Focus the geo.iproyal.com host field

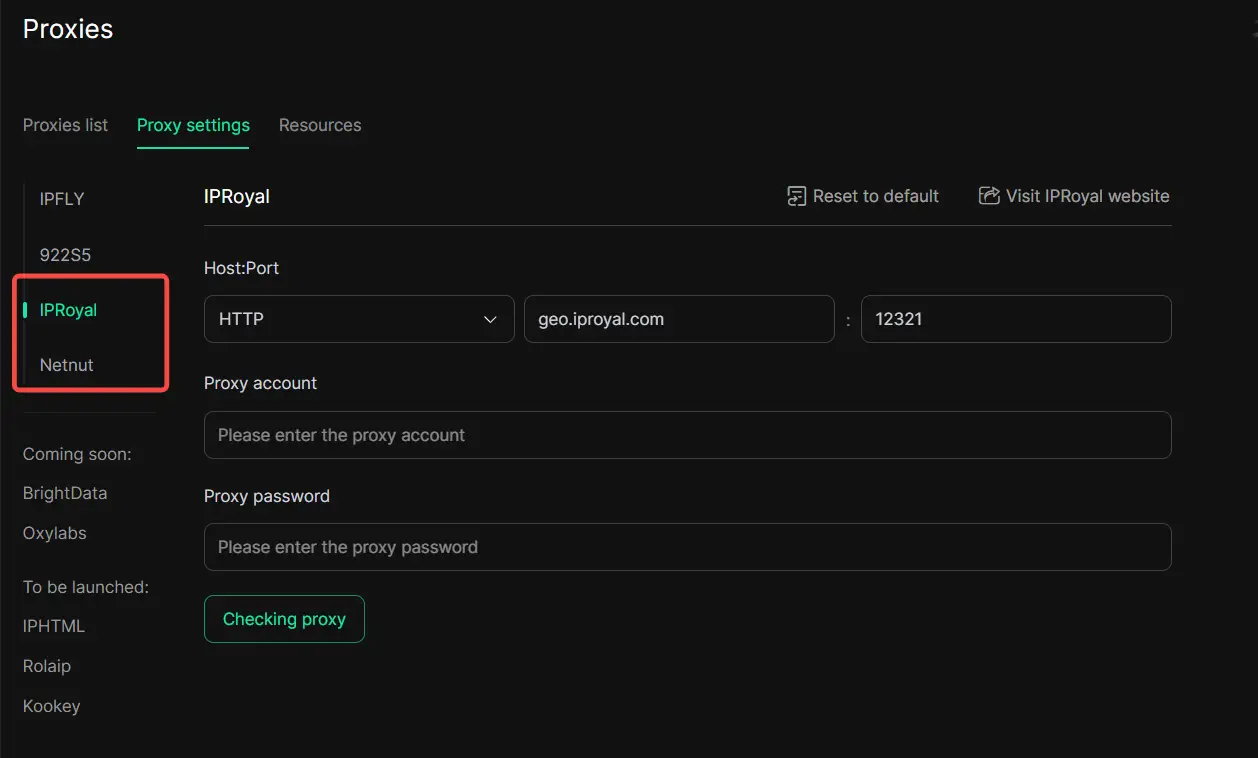tap(678, 319)
